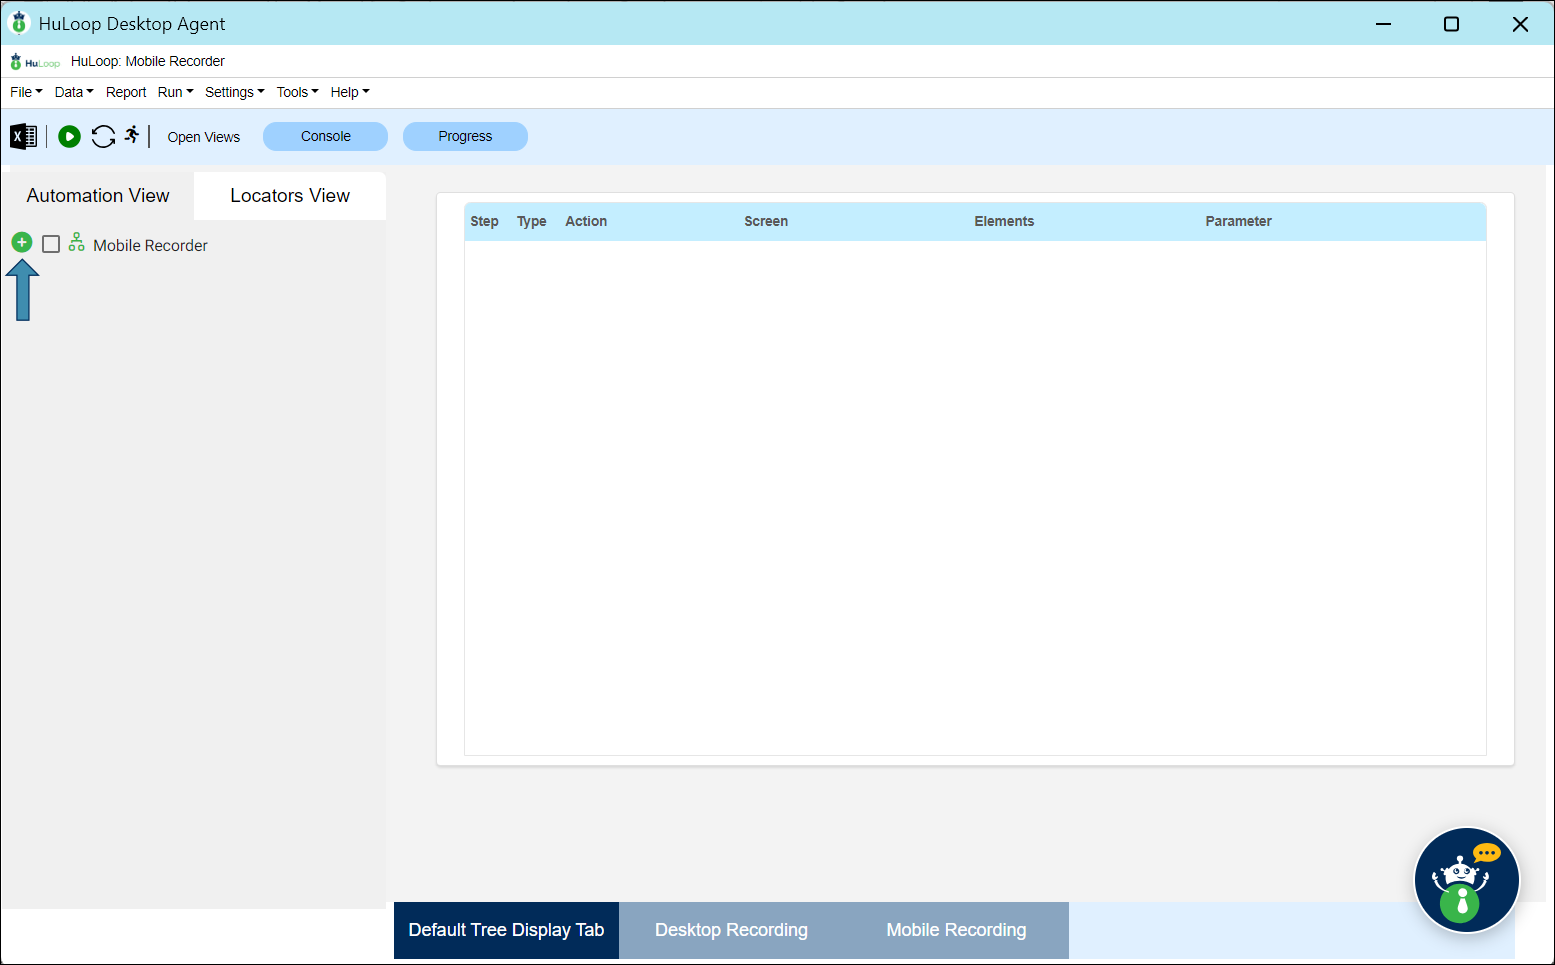Viewport: 1555px width, 965px height.
Task: Open the Data menu dropdown
Action: point(74,92)
